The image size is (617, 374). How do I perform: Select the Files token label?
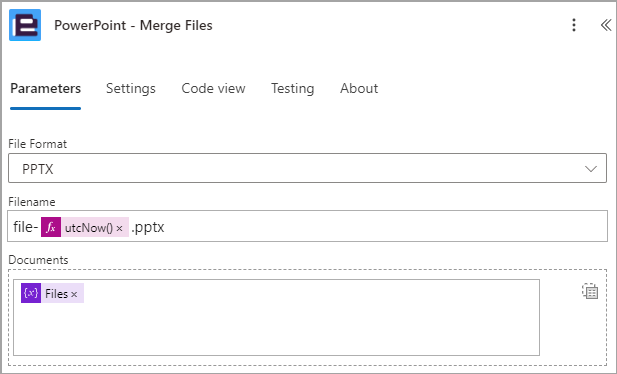coord(57,294)
